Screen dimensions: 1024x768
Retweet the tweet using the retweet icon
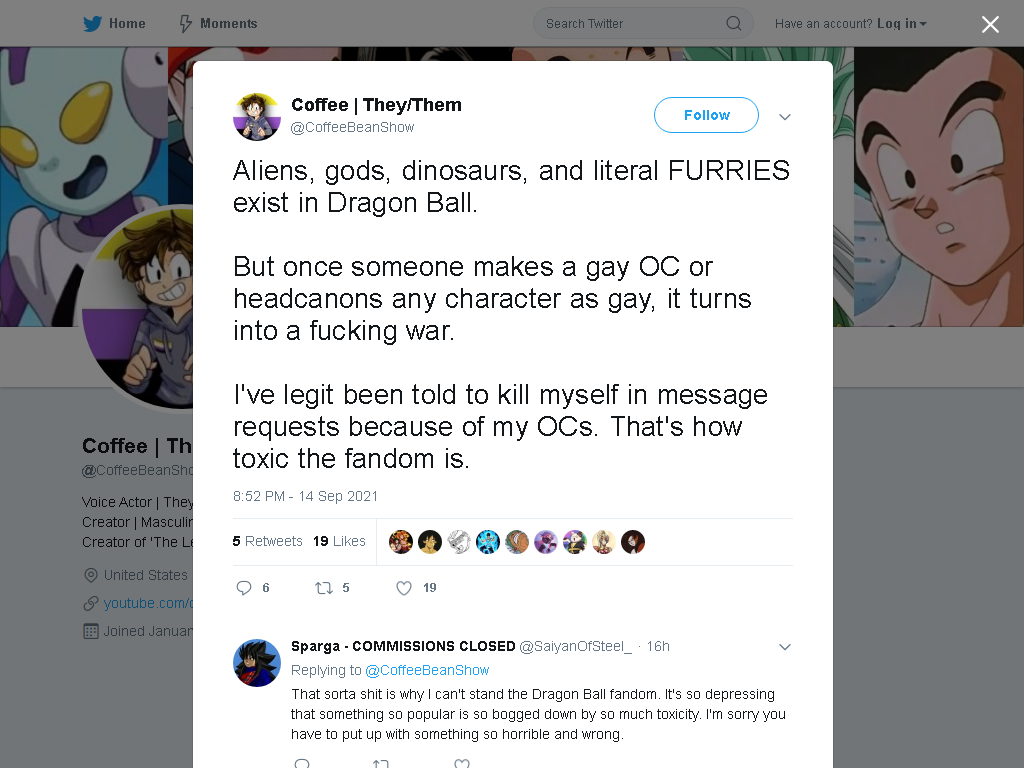[x=324, y=588]
